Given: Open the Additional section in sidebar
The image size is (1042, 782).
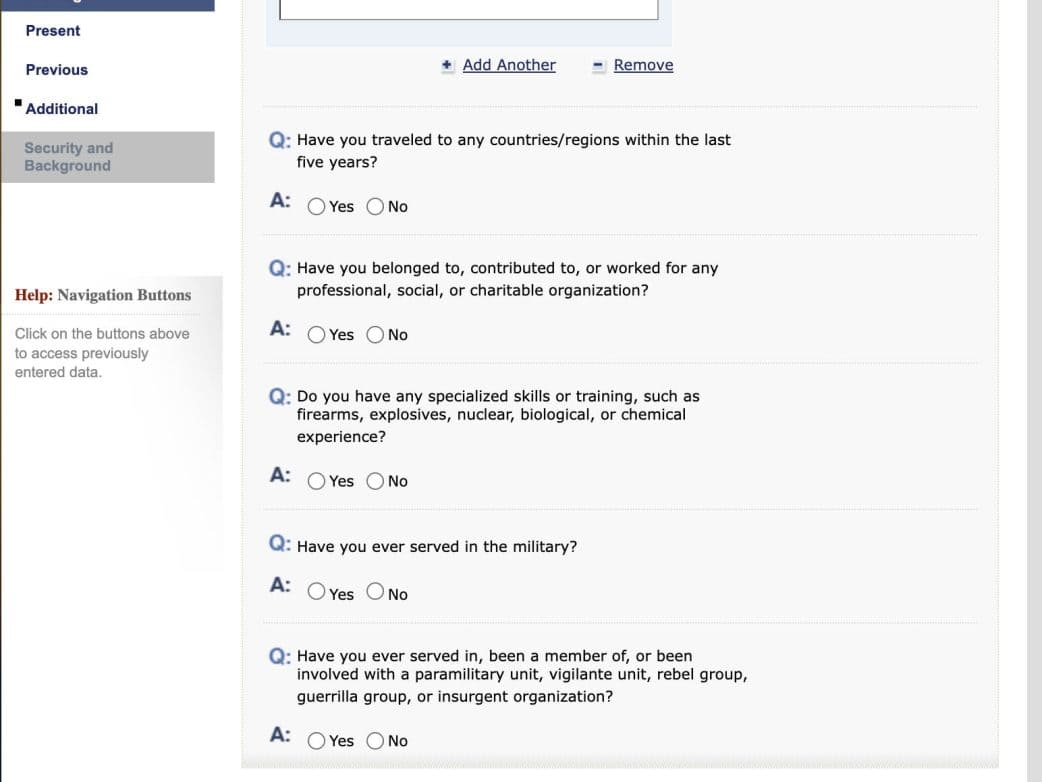Looking at the screenshot, I should coord(62,108).
